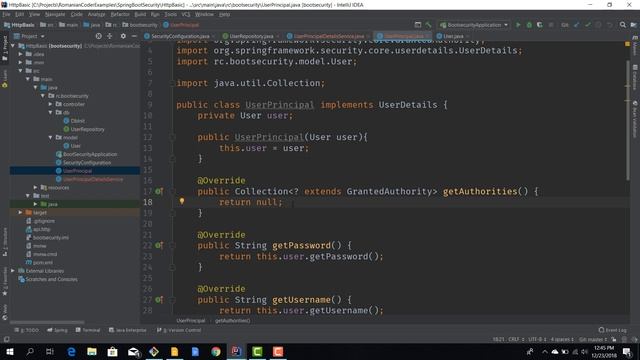Select BootSecurityApplication in project tree
640x360 pixels.
pyautogui.click(x=90, y=154)
